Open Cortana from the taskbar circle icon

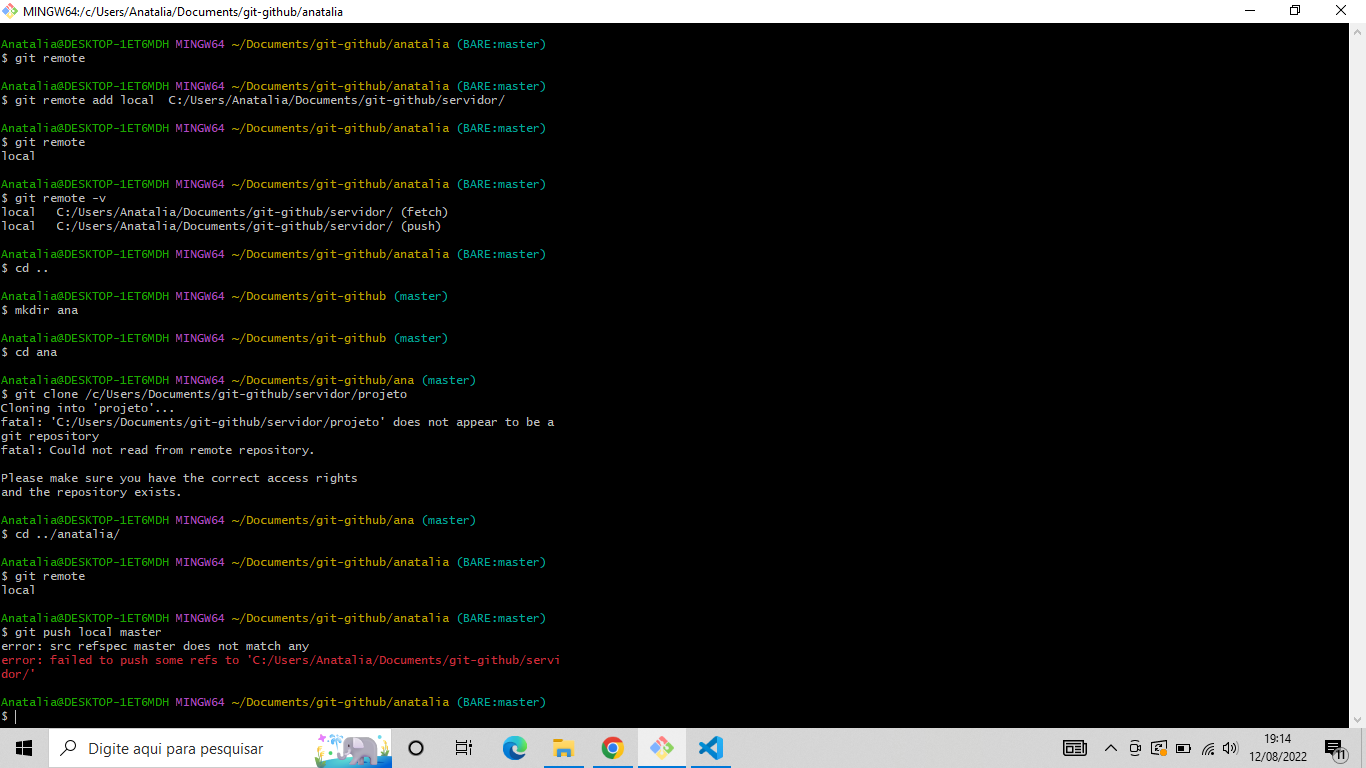417,748
